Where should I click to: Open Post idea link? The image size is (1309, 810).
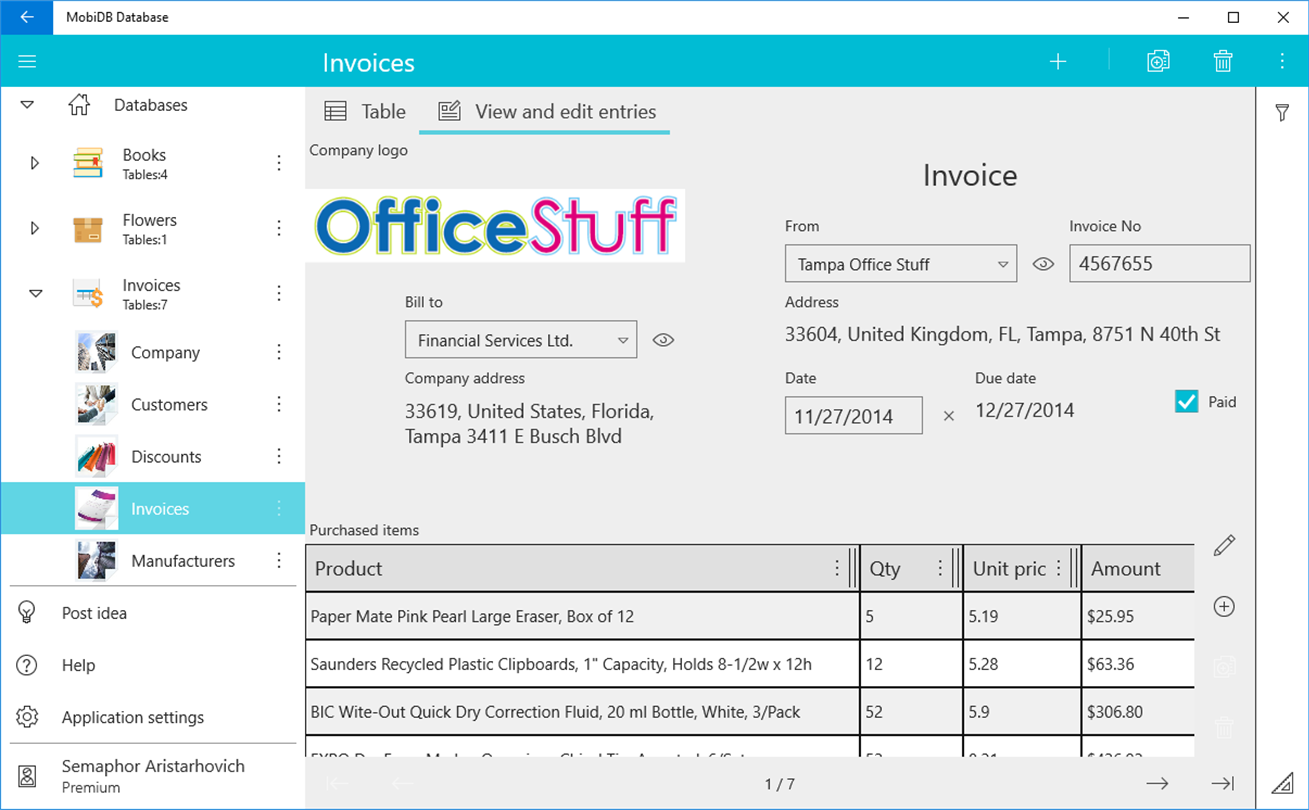(x=94, y=613)
